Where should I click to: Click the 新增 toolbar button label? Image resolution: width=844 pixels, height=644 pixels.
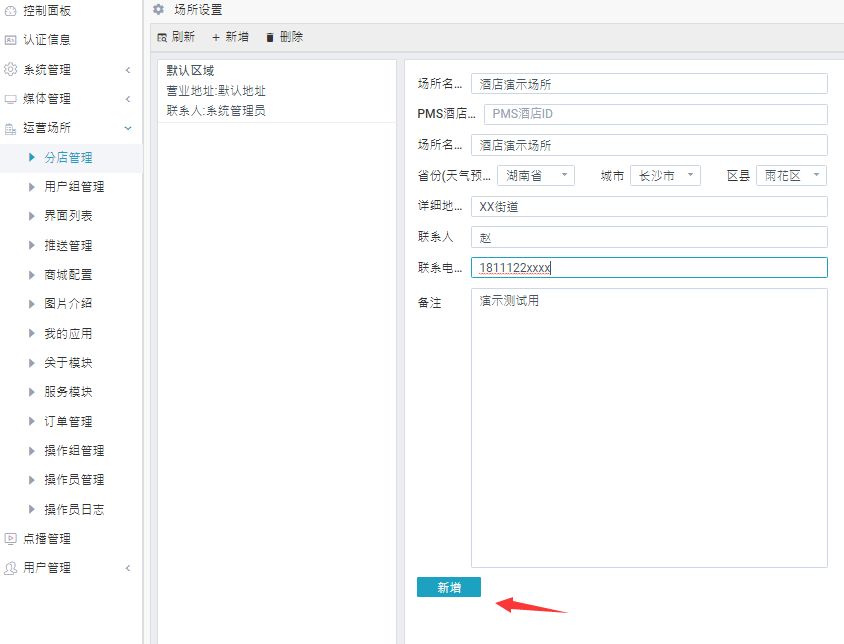[237, 37]
